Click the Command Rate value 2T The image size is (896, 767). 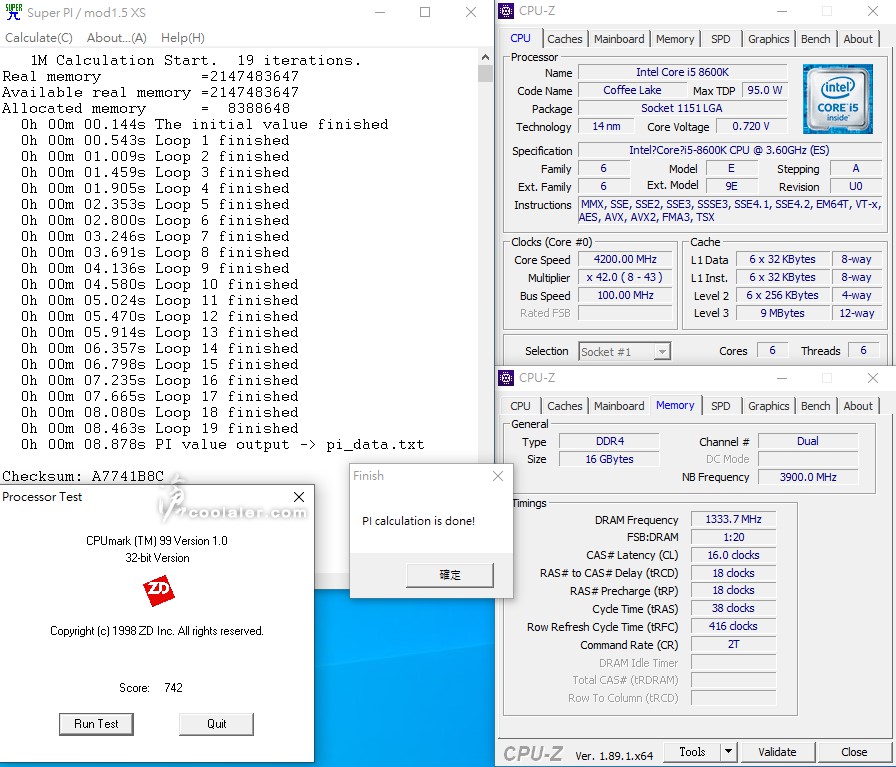coord(733,645)
